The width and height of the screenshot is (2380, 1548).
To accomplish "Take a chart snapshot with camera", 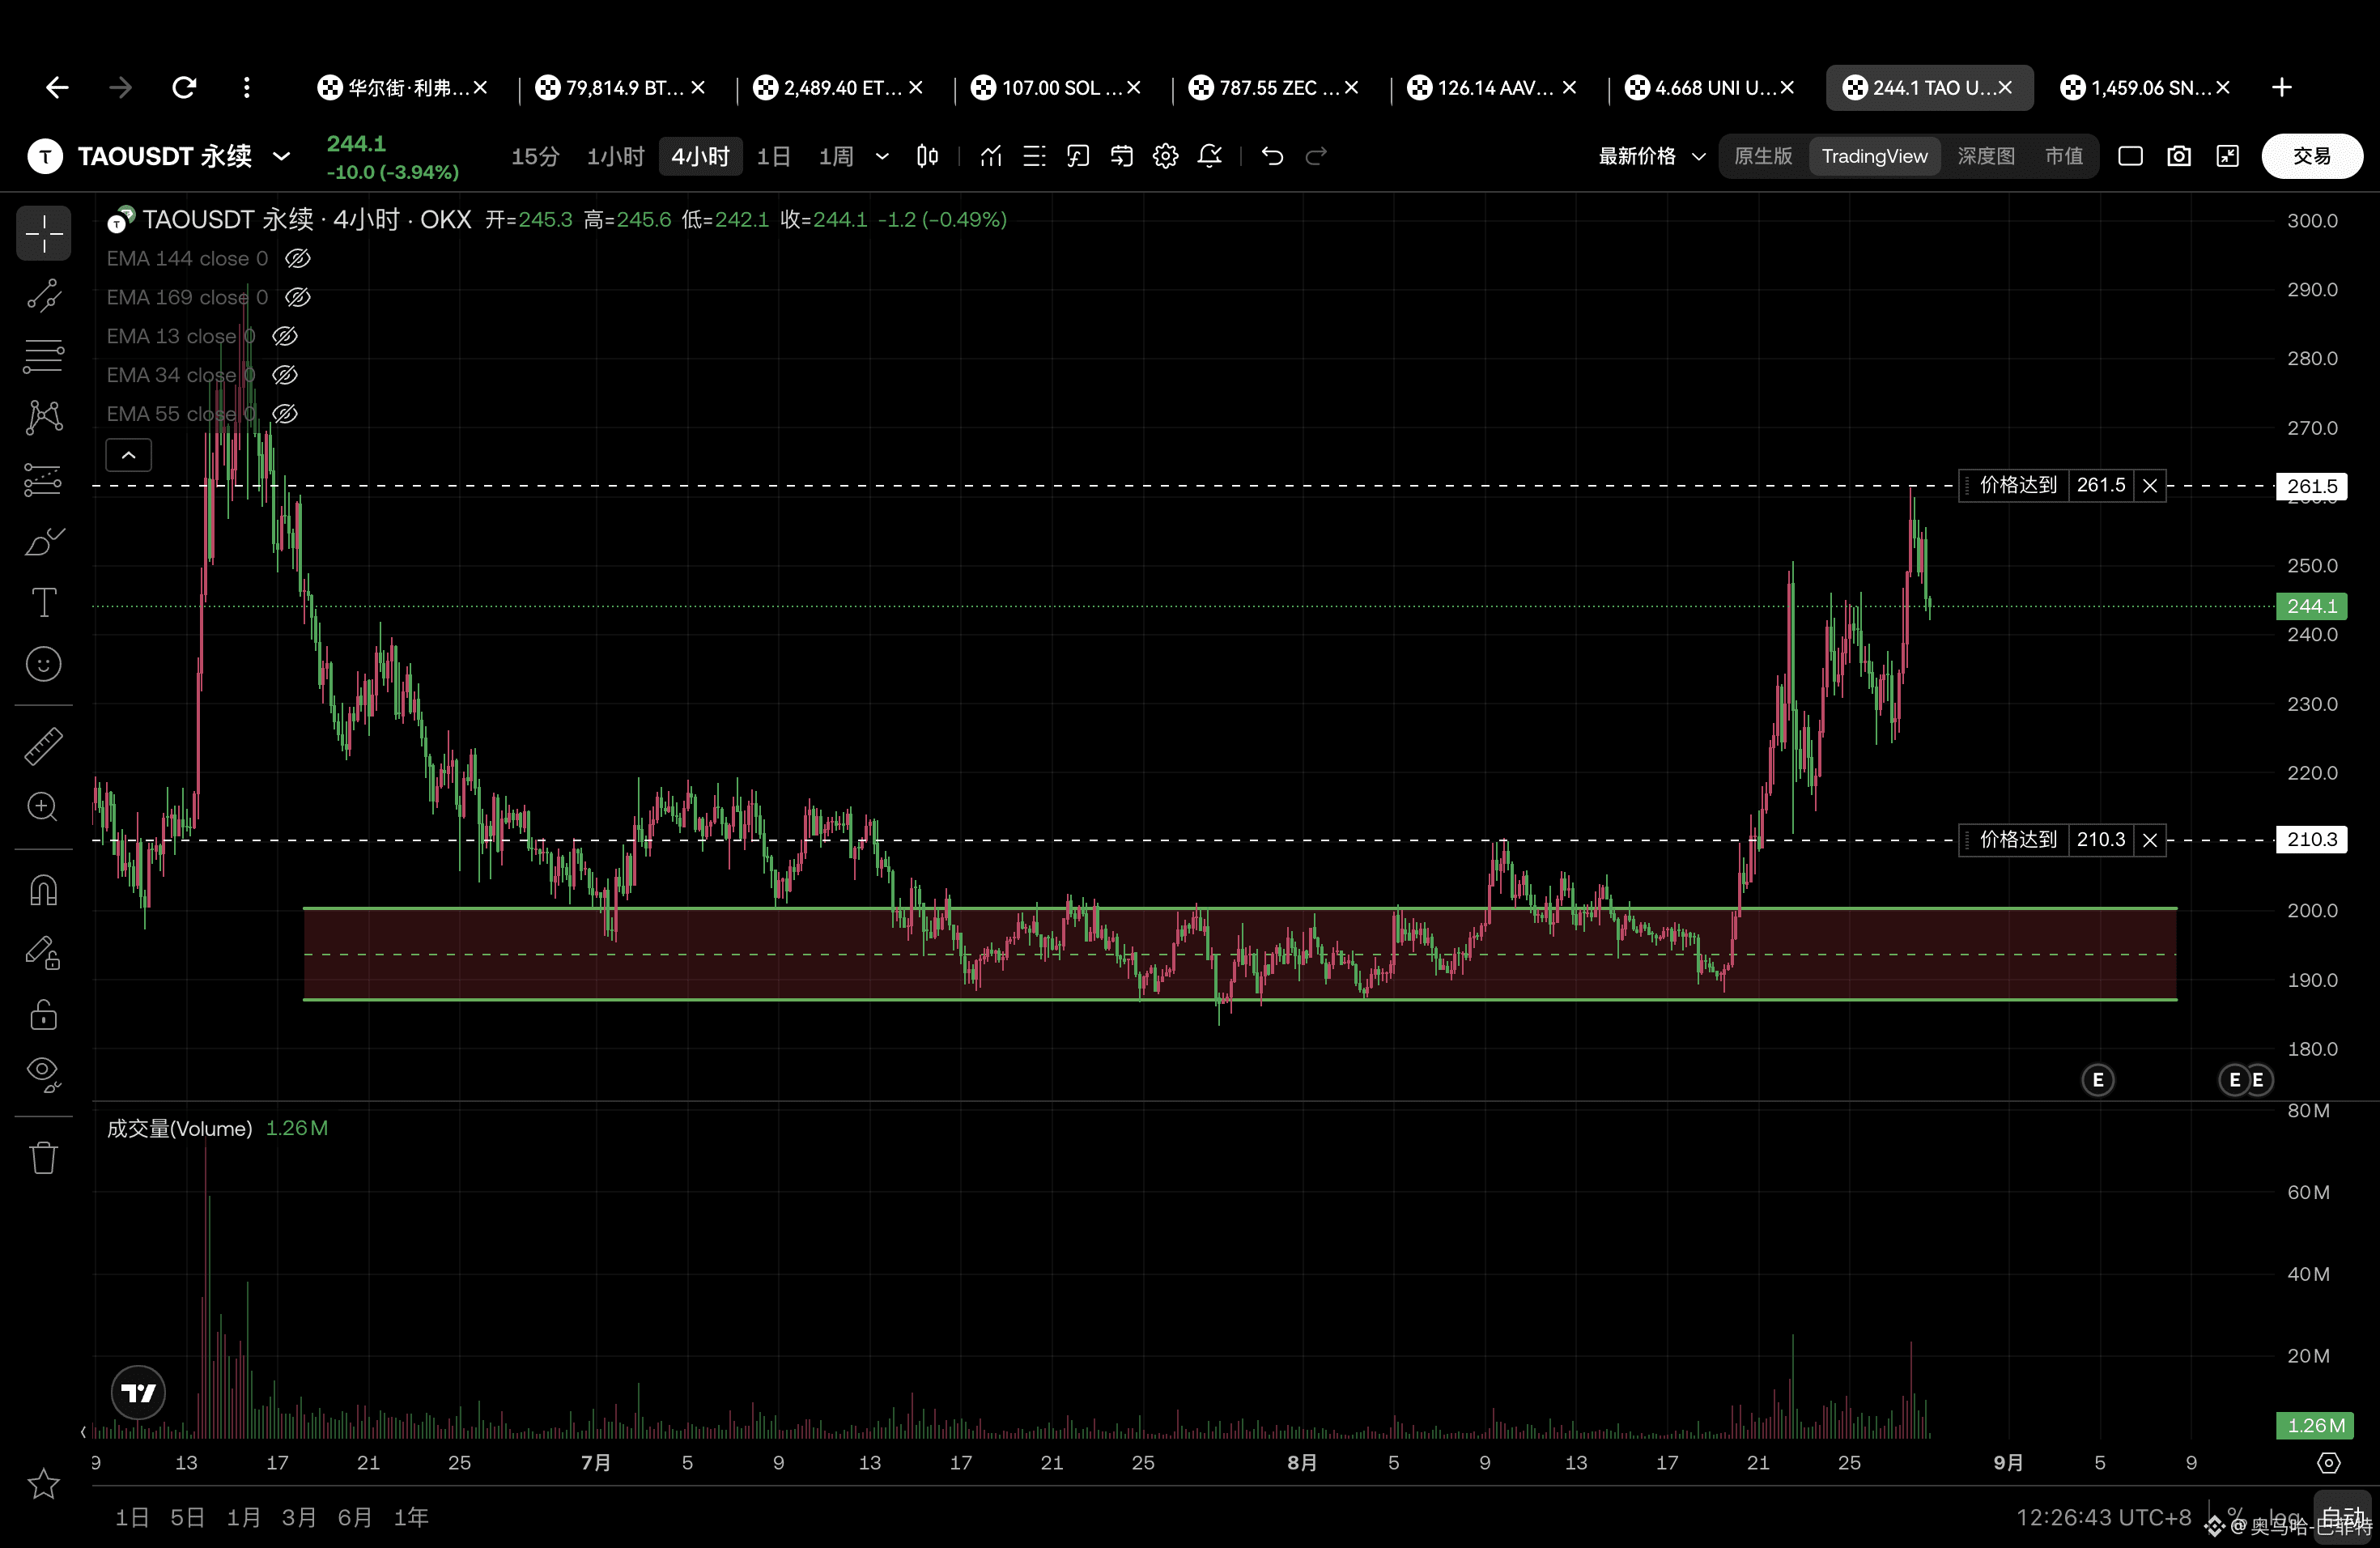I will pyautogui.click(x=2179, y=156).
